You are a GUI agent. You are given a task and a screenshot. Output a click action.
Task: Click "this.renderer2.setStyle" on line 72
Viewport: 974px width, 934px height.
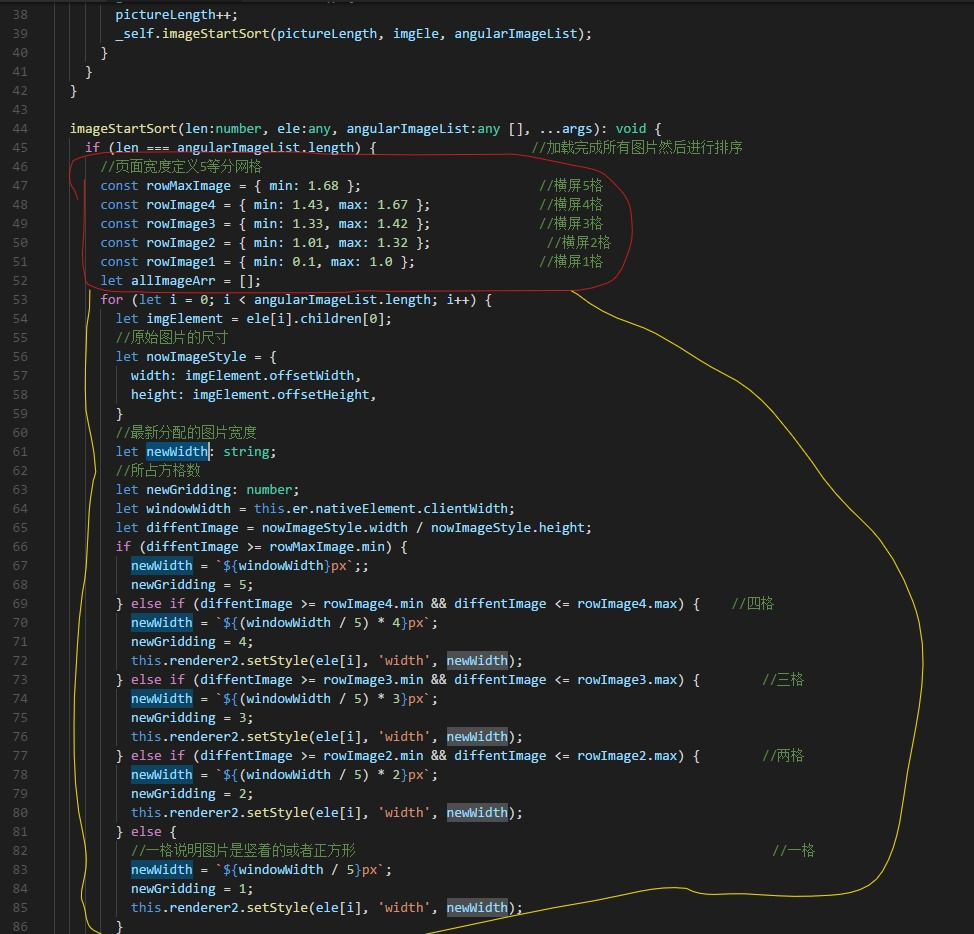click(219, 661)
